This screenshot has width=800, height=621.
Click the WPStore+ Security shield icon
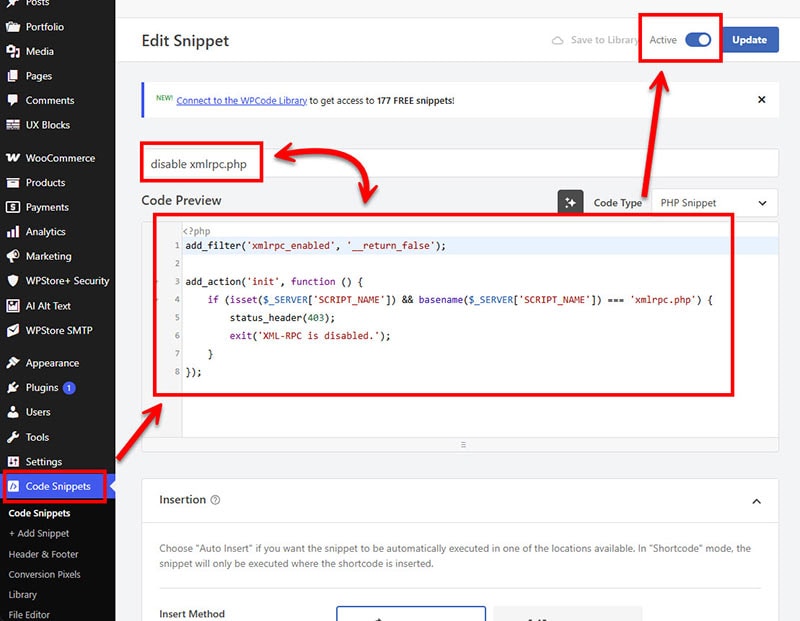click(x=13, y=280)
